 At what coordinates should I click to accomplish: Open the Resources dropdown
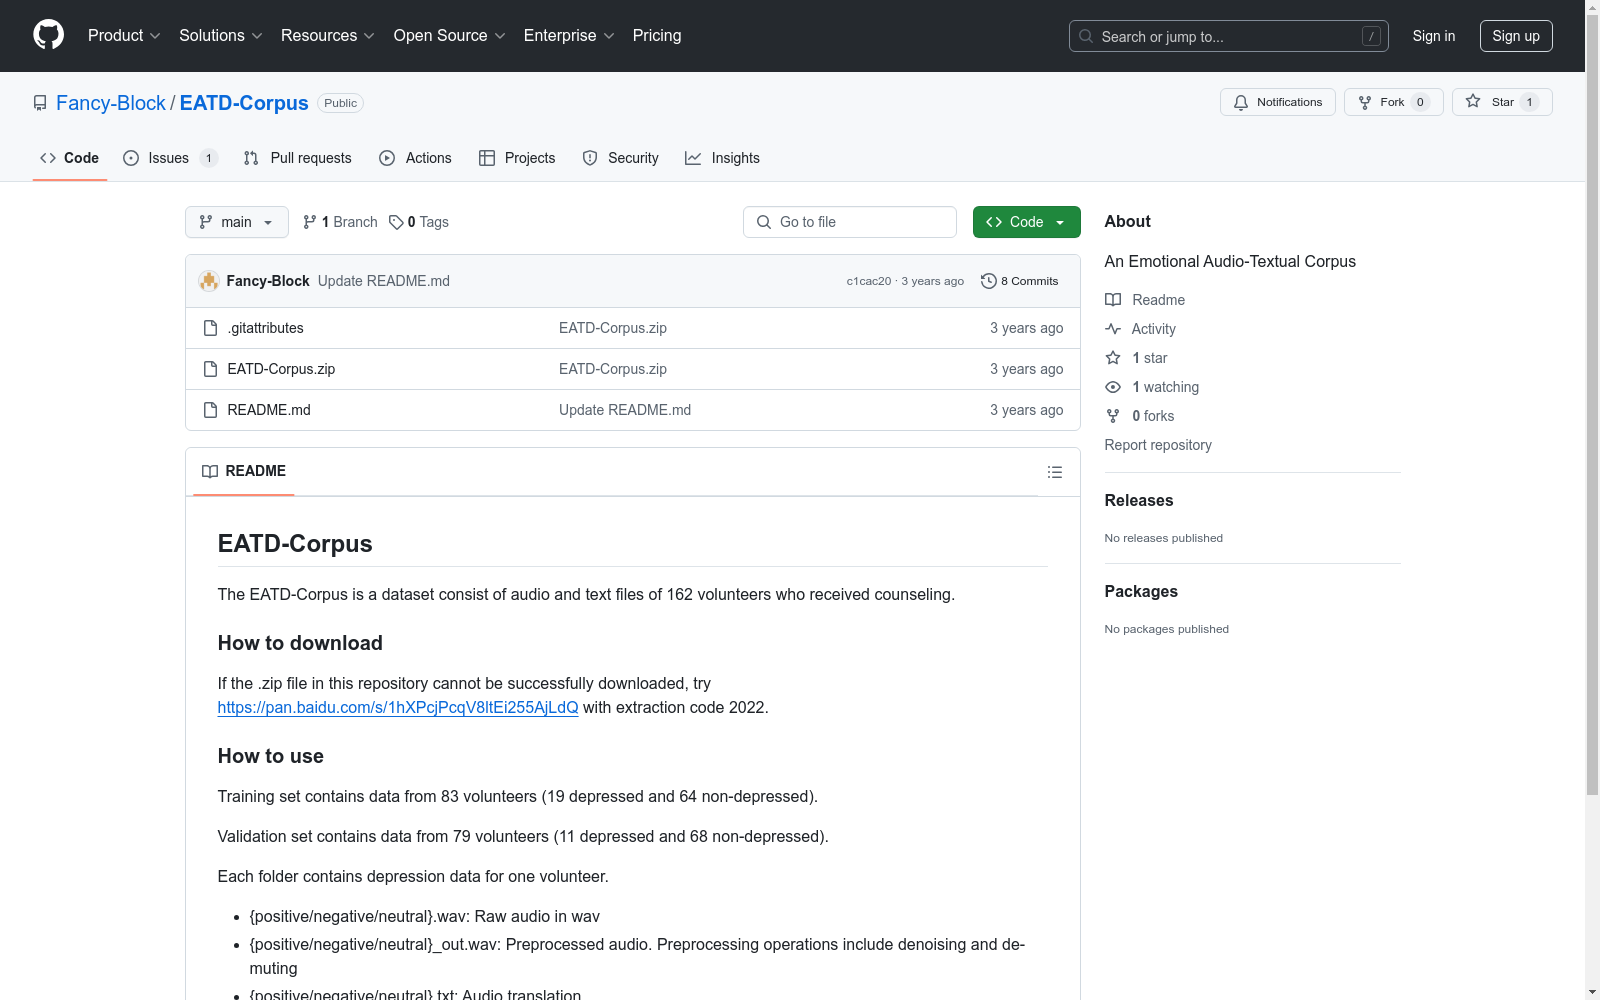pos(327,36)
